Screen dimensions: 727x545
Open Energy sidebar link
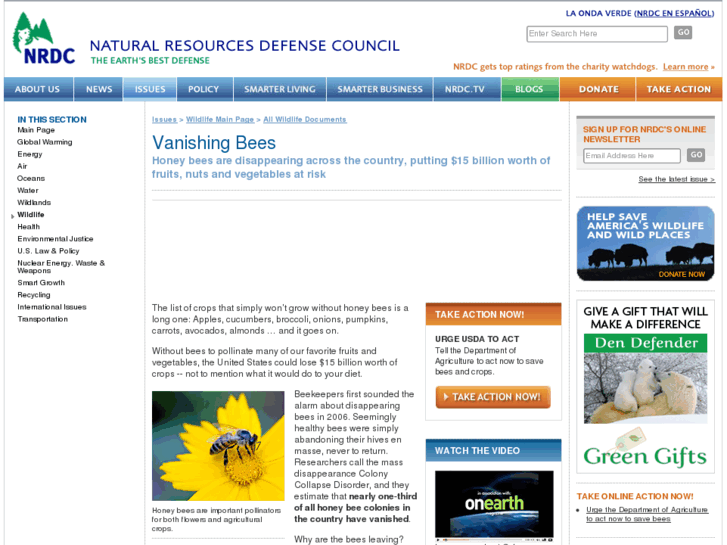pos(30,154)
